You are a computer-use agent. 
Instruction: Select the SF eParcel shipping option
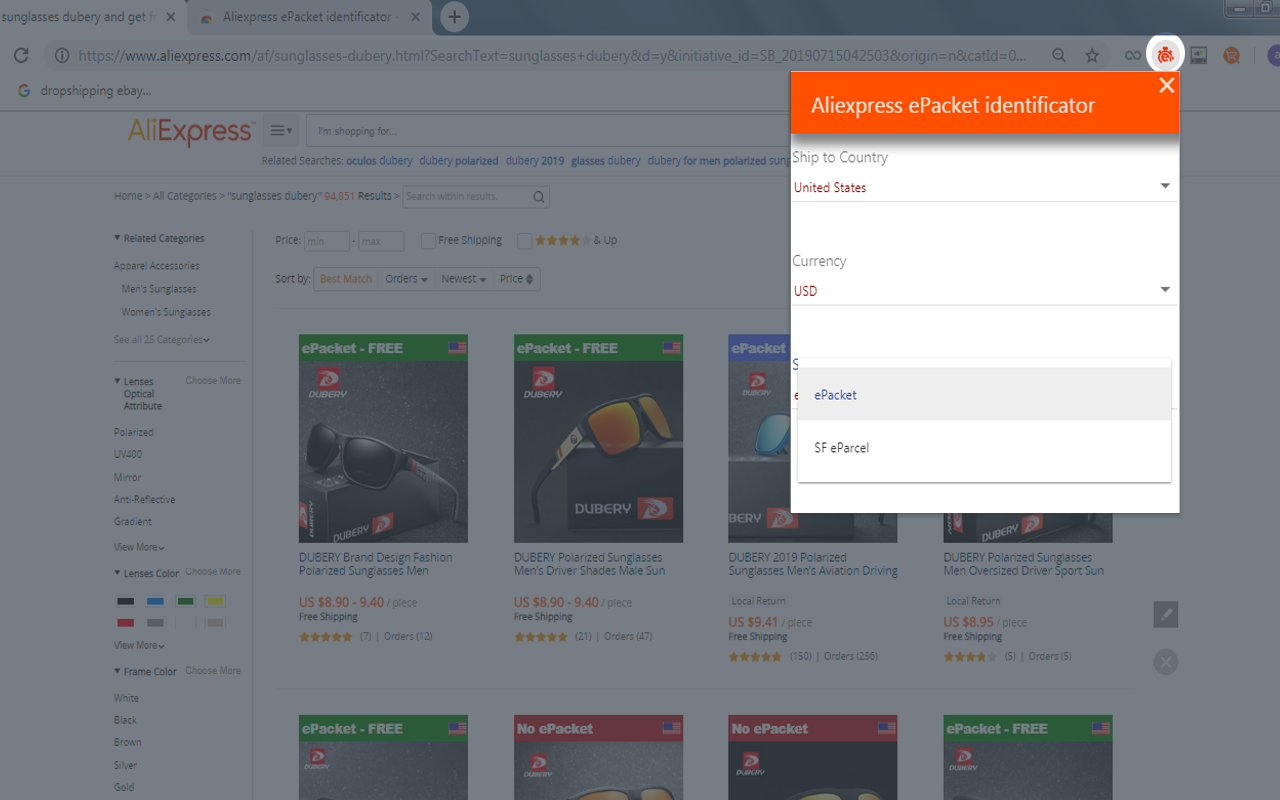[x=984, y=448]
